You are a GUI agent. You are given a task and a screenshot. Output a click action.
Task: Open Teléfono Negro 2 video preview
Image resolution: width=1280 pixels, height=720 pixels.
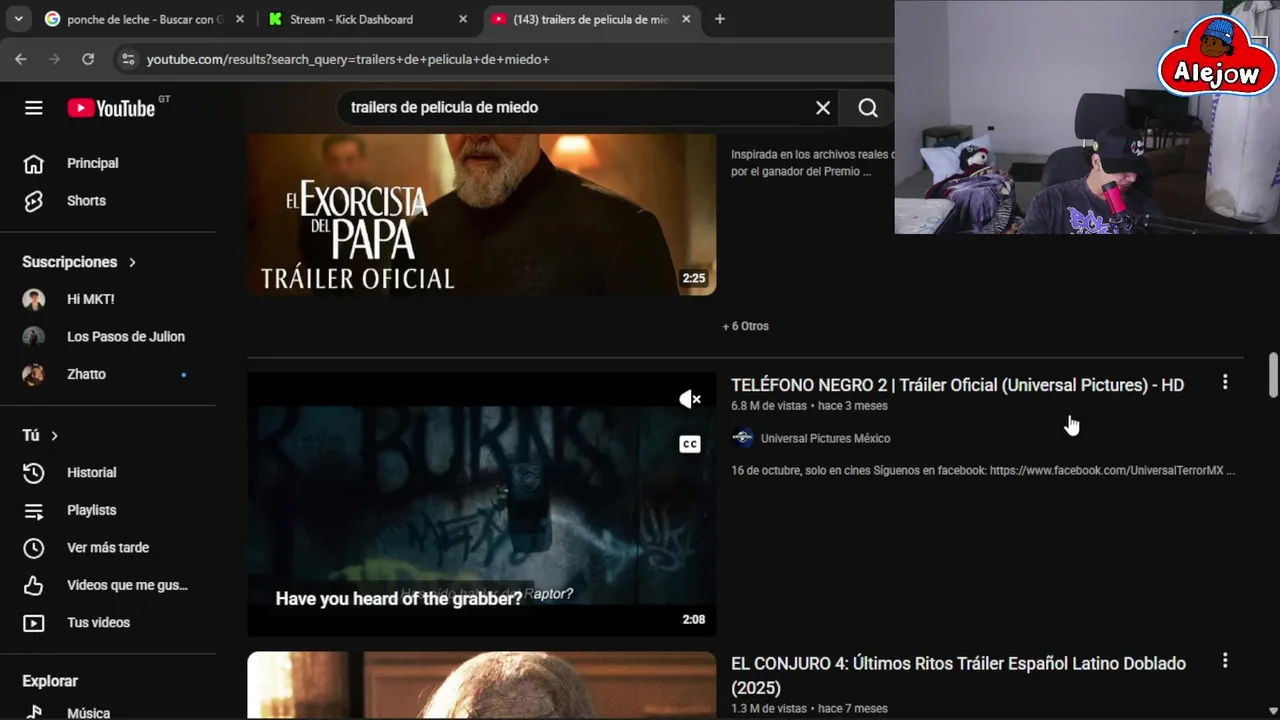(x=482, y=504)
